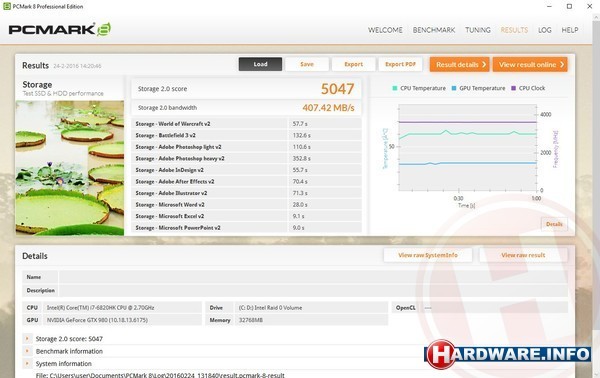
Task: Expand the Benchmark information section
Action: [x=27, y=351]
